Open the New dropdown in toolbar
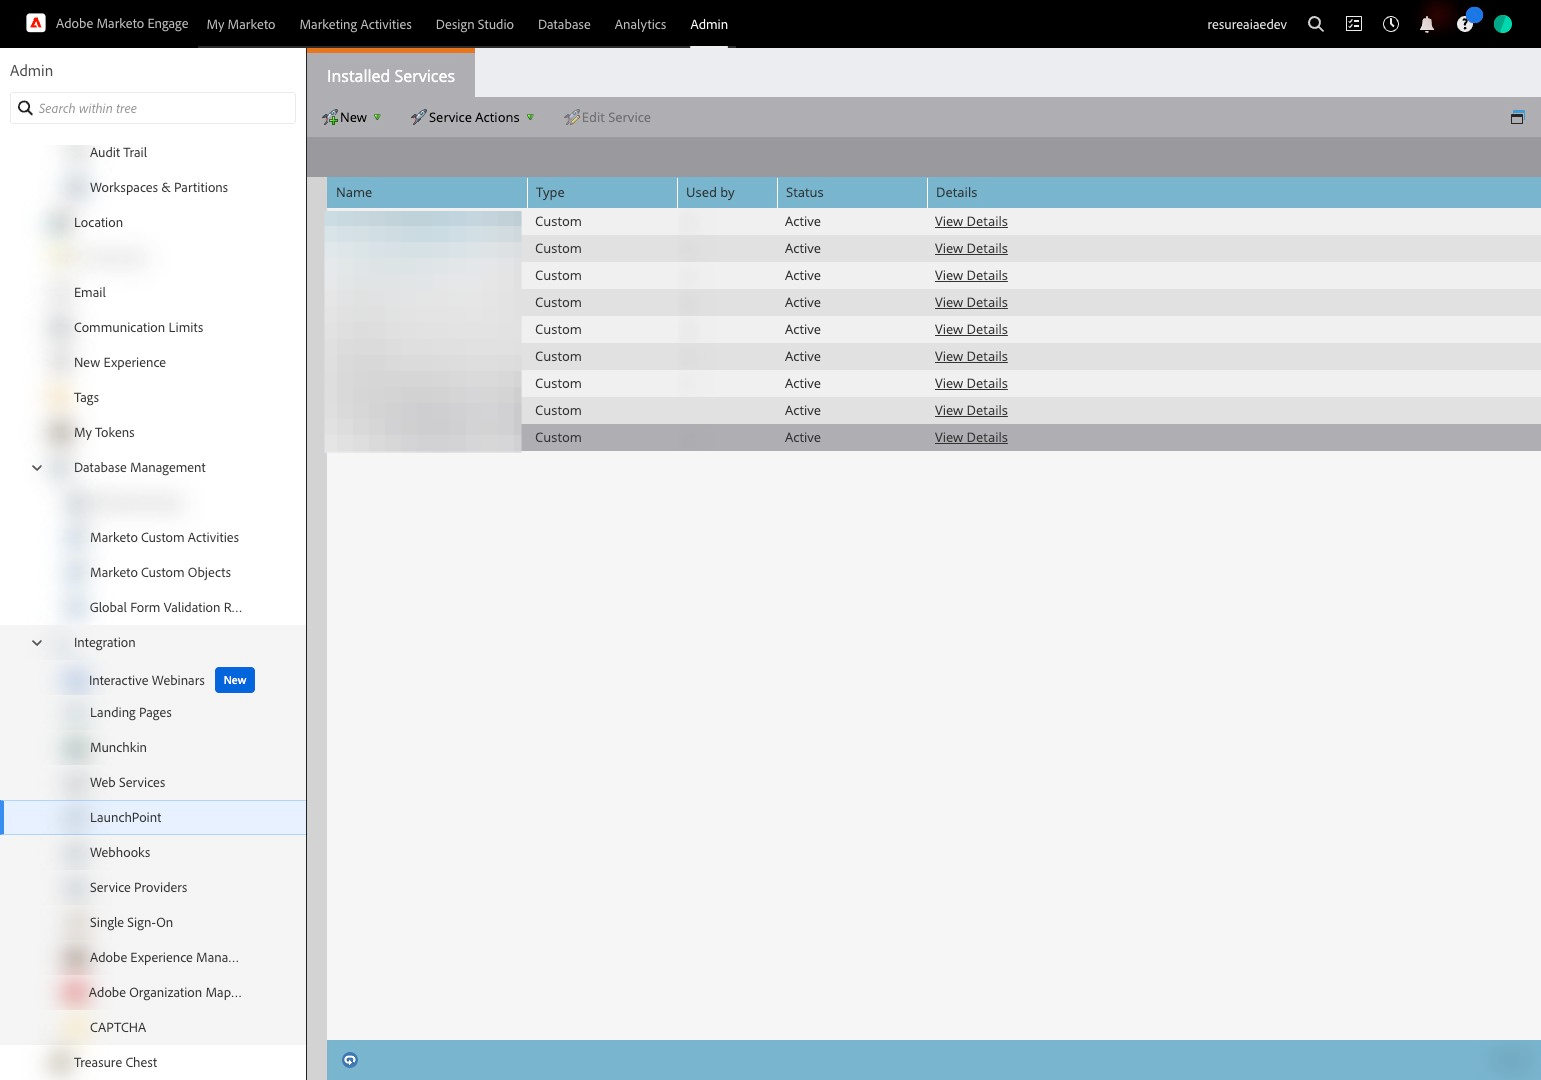1541x1080 pixels. pyautogui.click(x=352, y=117)
